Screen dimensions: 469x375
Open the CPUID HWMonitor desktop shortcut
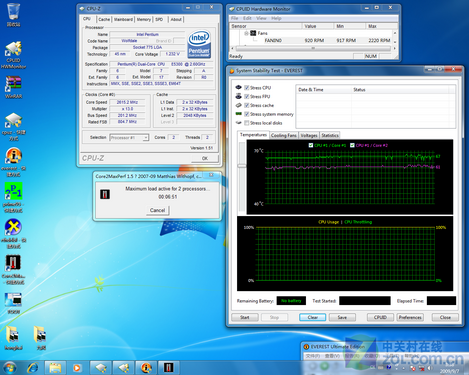[x=13, y=55]
